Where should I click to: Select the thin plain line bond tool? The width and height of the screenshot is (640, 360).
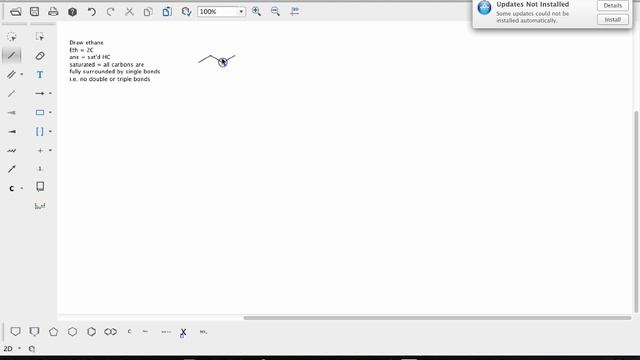coord(11,93)
